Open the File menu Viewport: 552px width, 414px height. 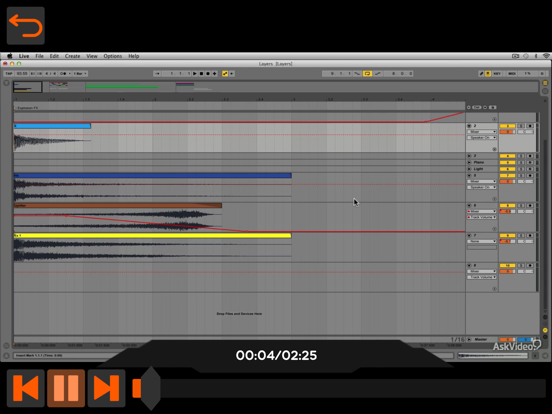[39, 56]
